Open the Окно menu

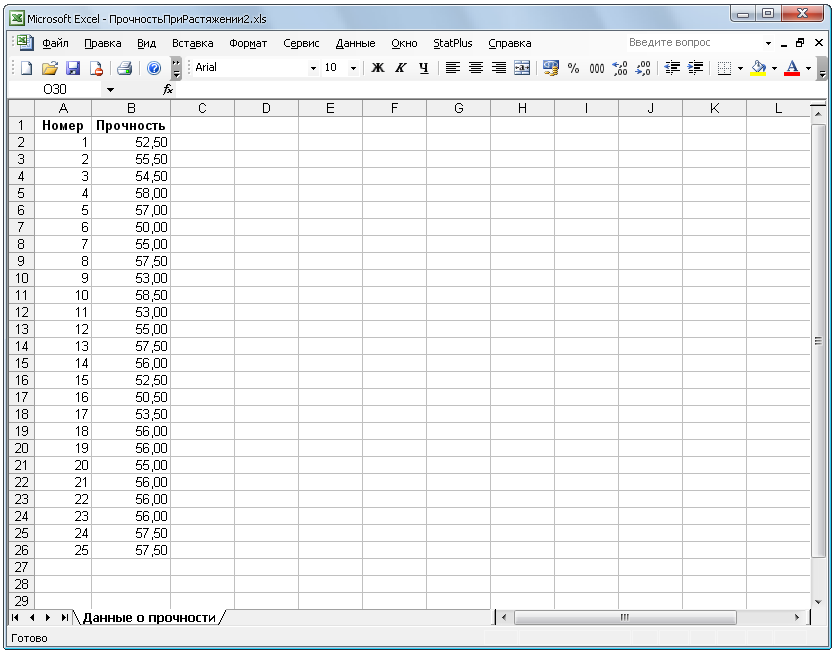[404, 43]
